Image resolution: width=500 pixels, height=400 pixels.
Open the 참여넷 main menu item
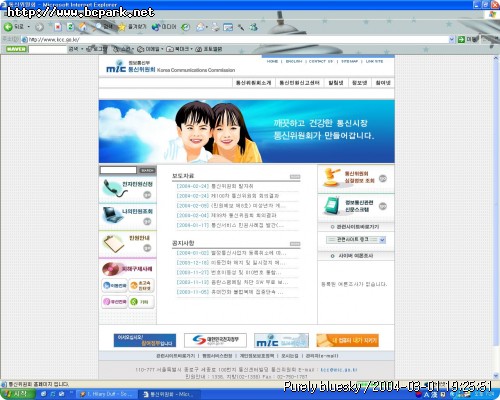tap(383, 83)
